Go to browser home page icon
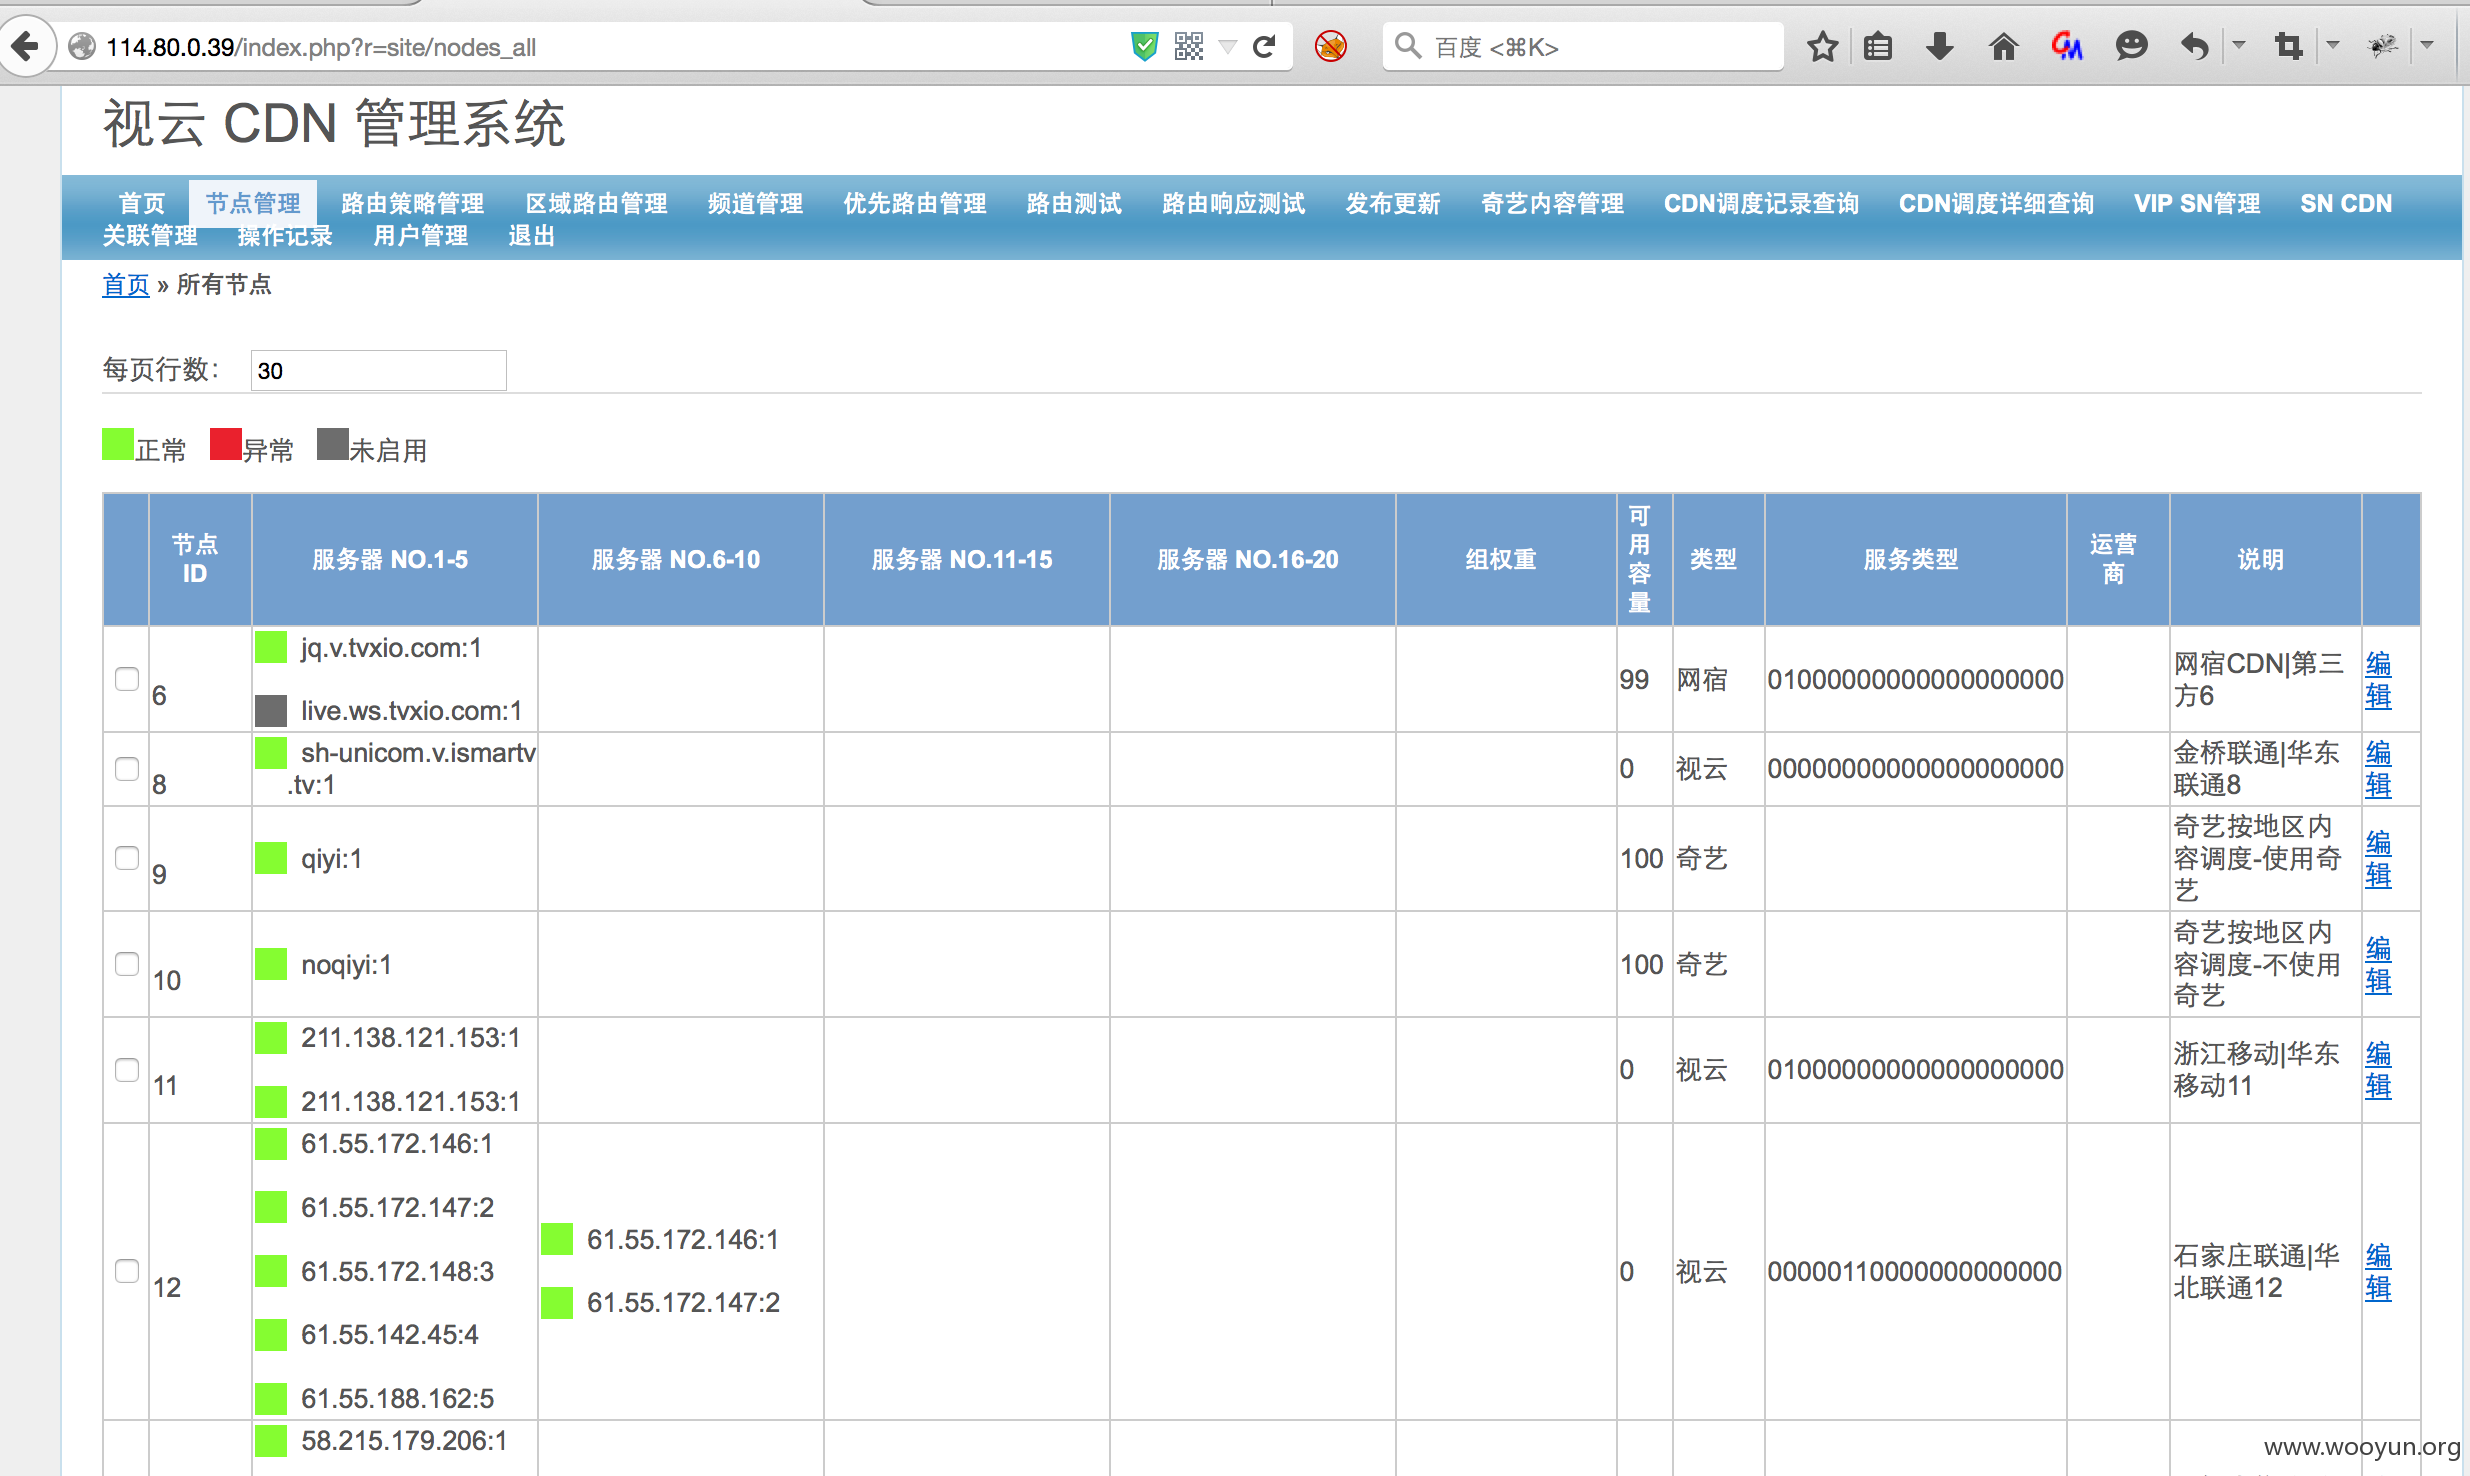2470x1476 pixels. tap(2003, 46)
